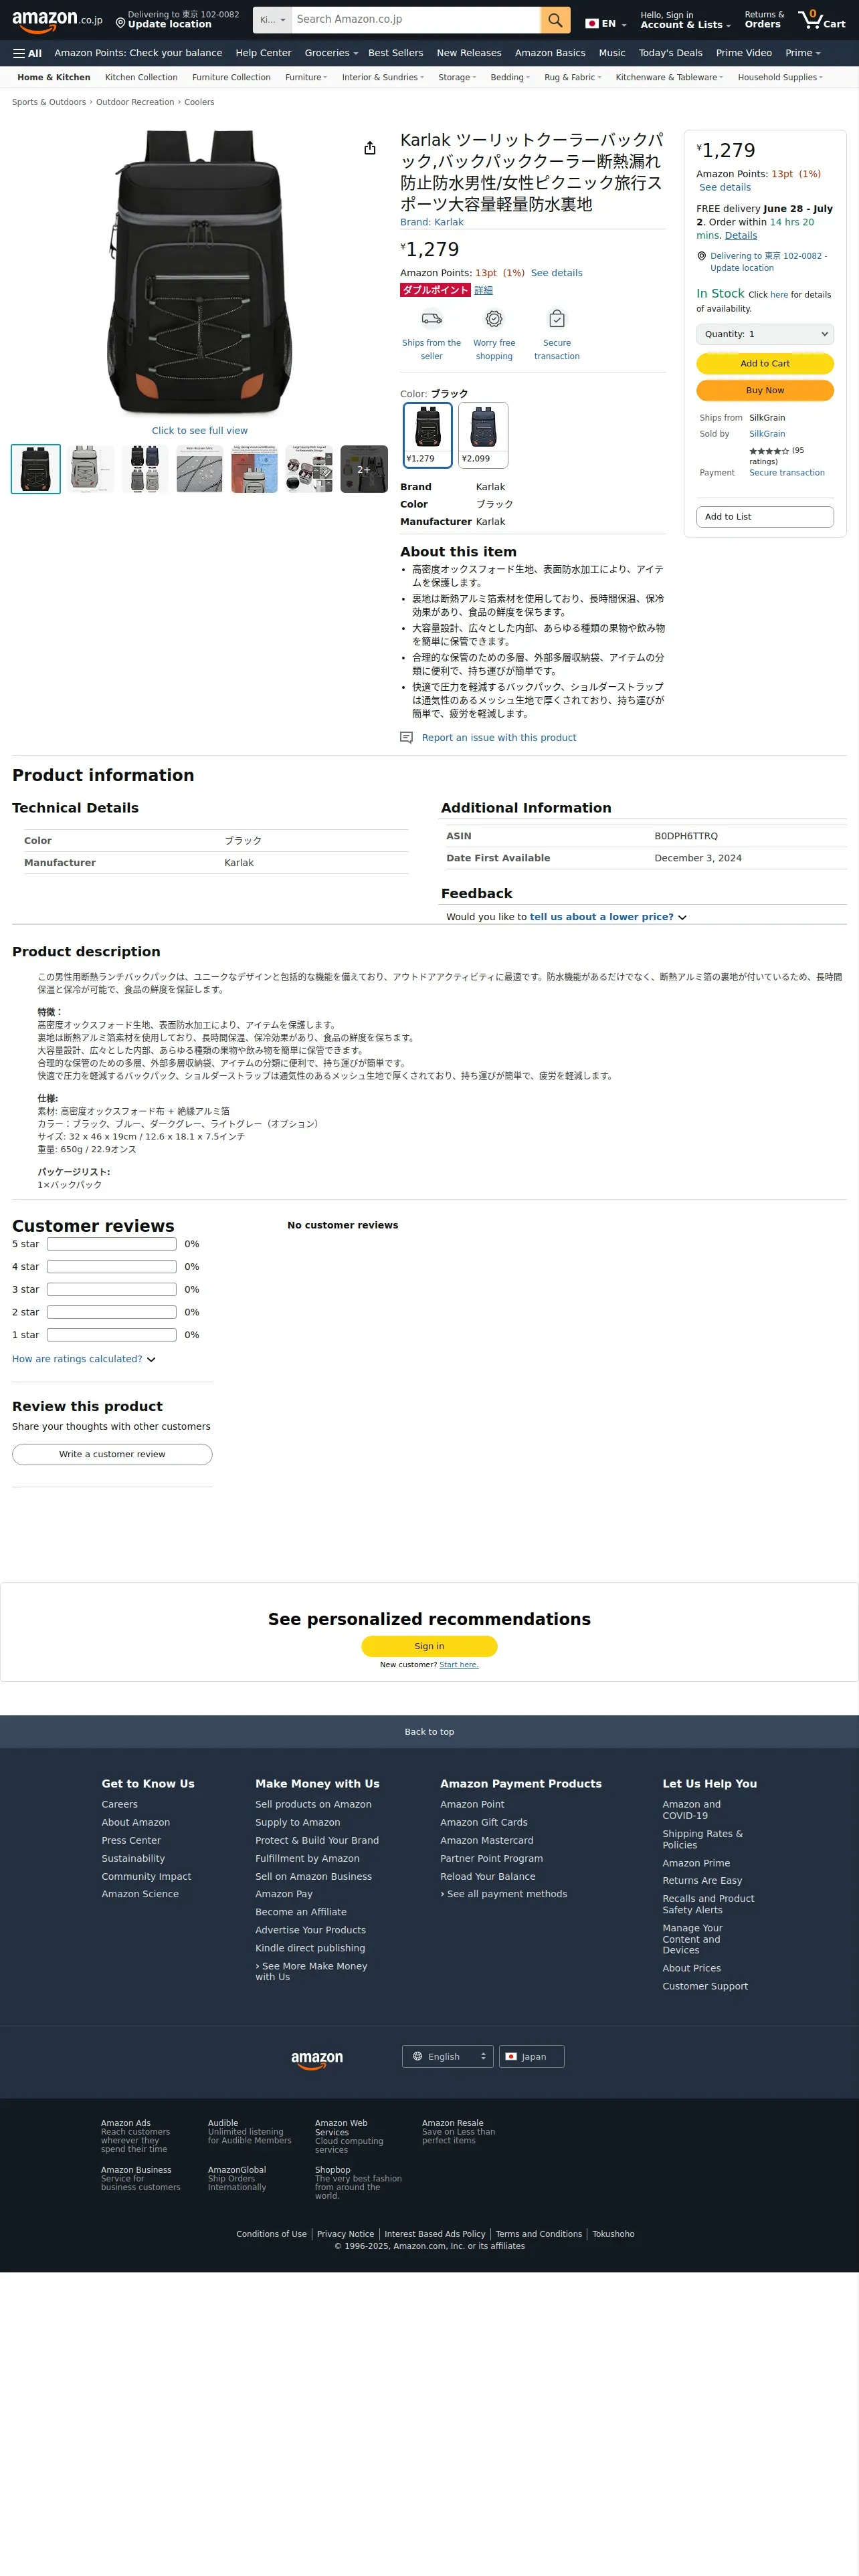Open the Brand: Karlak link

click(432, 222)
